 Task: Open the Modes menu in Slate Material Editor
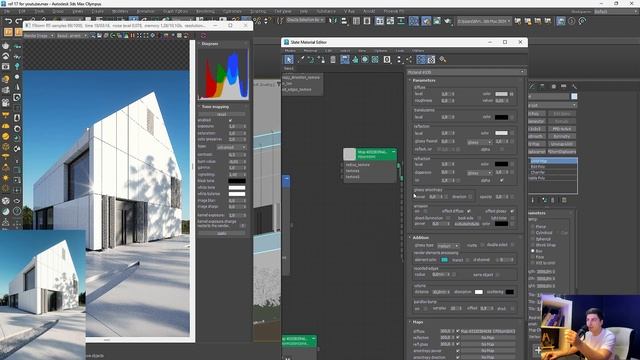coord(290,51)
